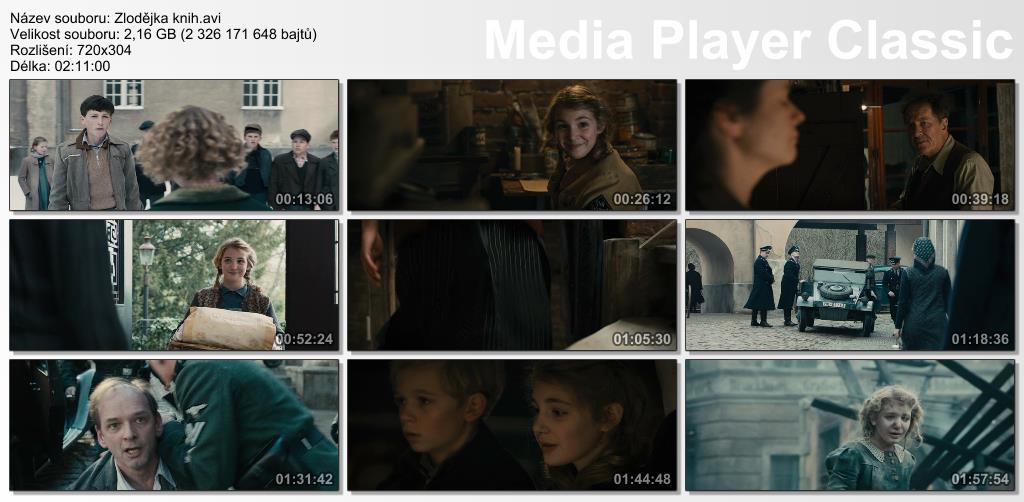Click the 01:18:36 timestamp label
The height and width of the screenshot is (502, 1024).
pos(980,339)
